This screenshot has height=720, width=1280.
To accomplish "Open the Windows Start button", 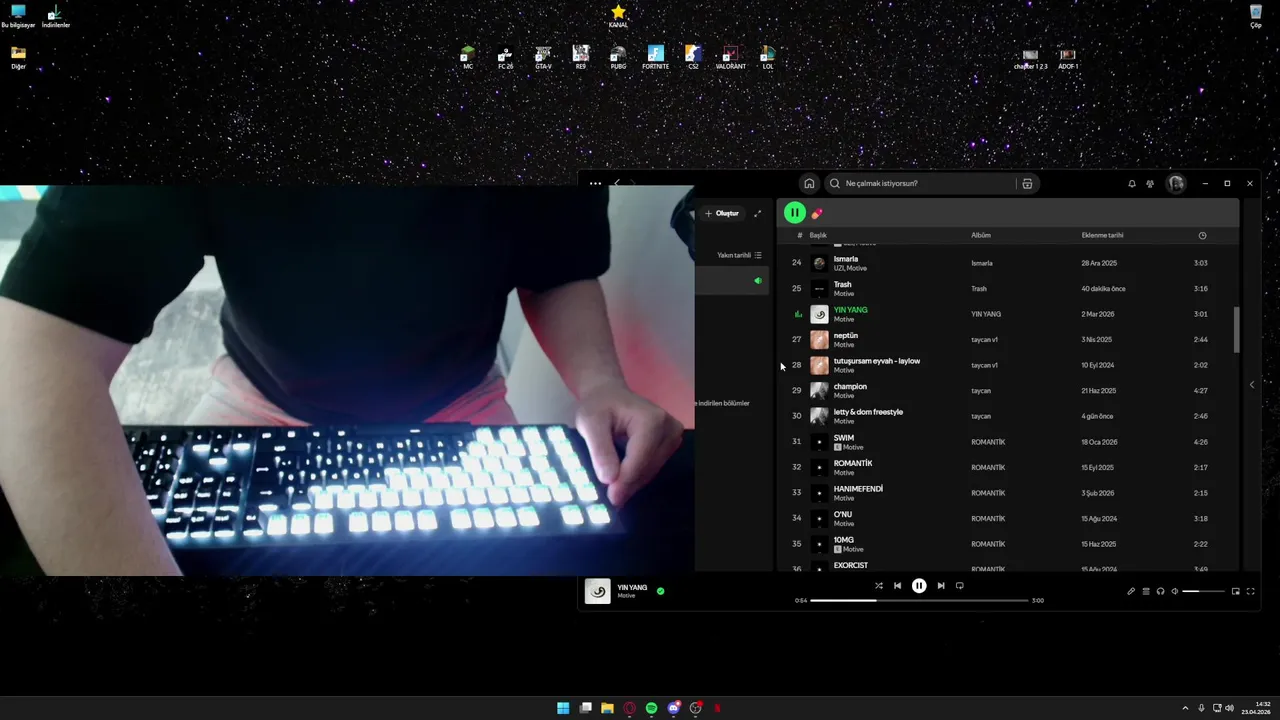I will (x=563, y=708).
